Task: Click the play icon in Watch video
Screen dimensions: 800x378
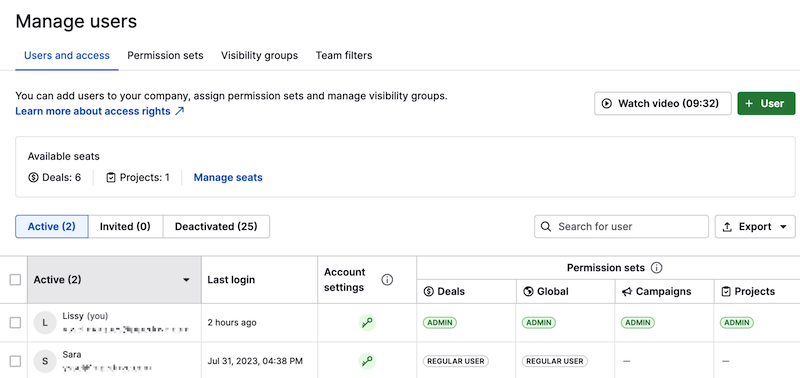Action: (x=607, y=104)
